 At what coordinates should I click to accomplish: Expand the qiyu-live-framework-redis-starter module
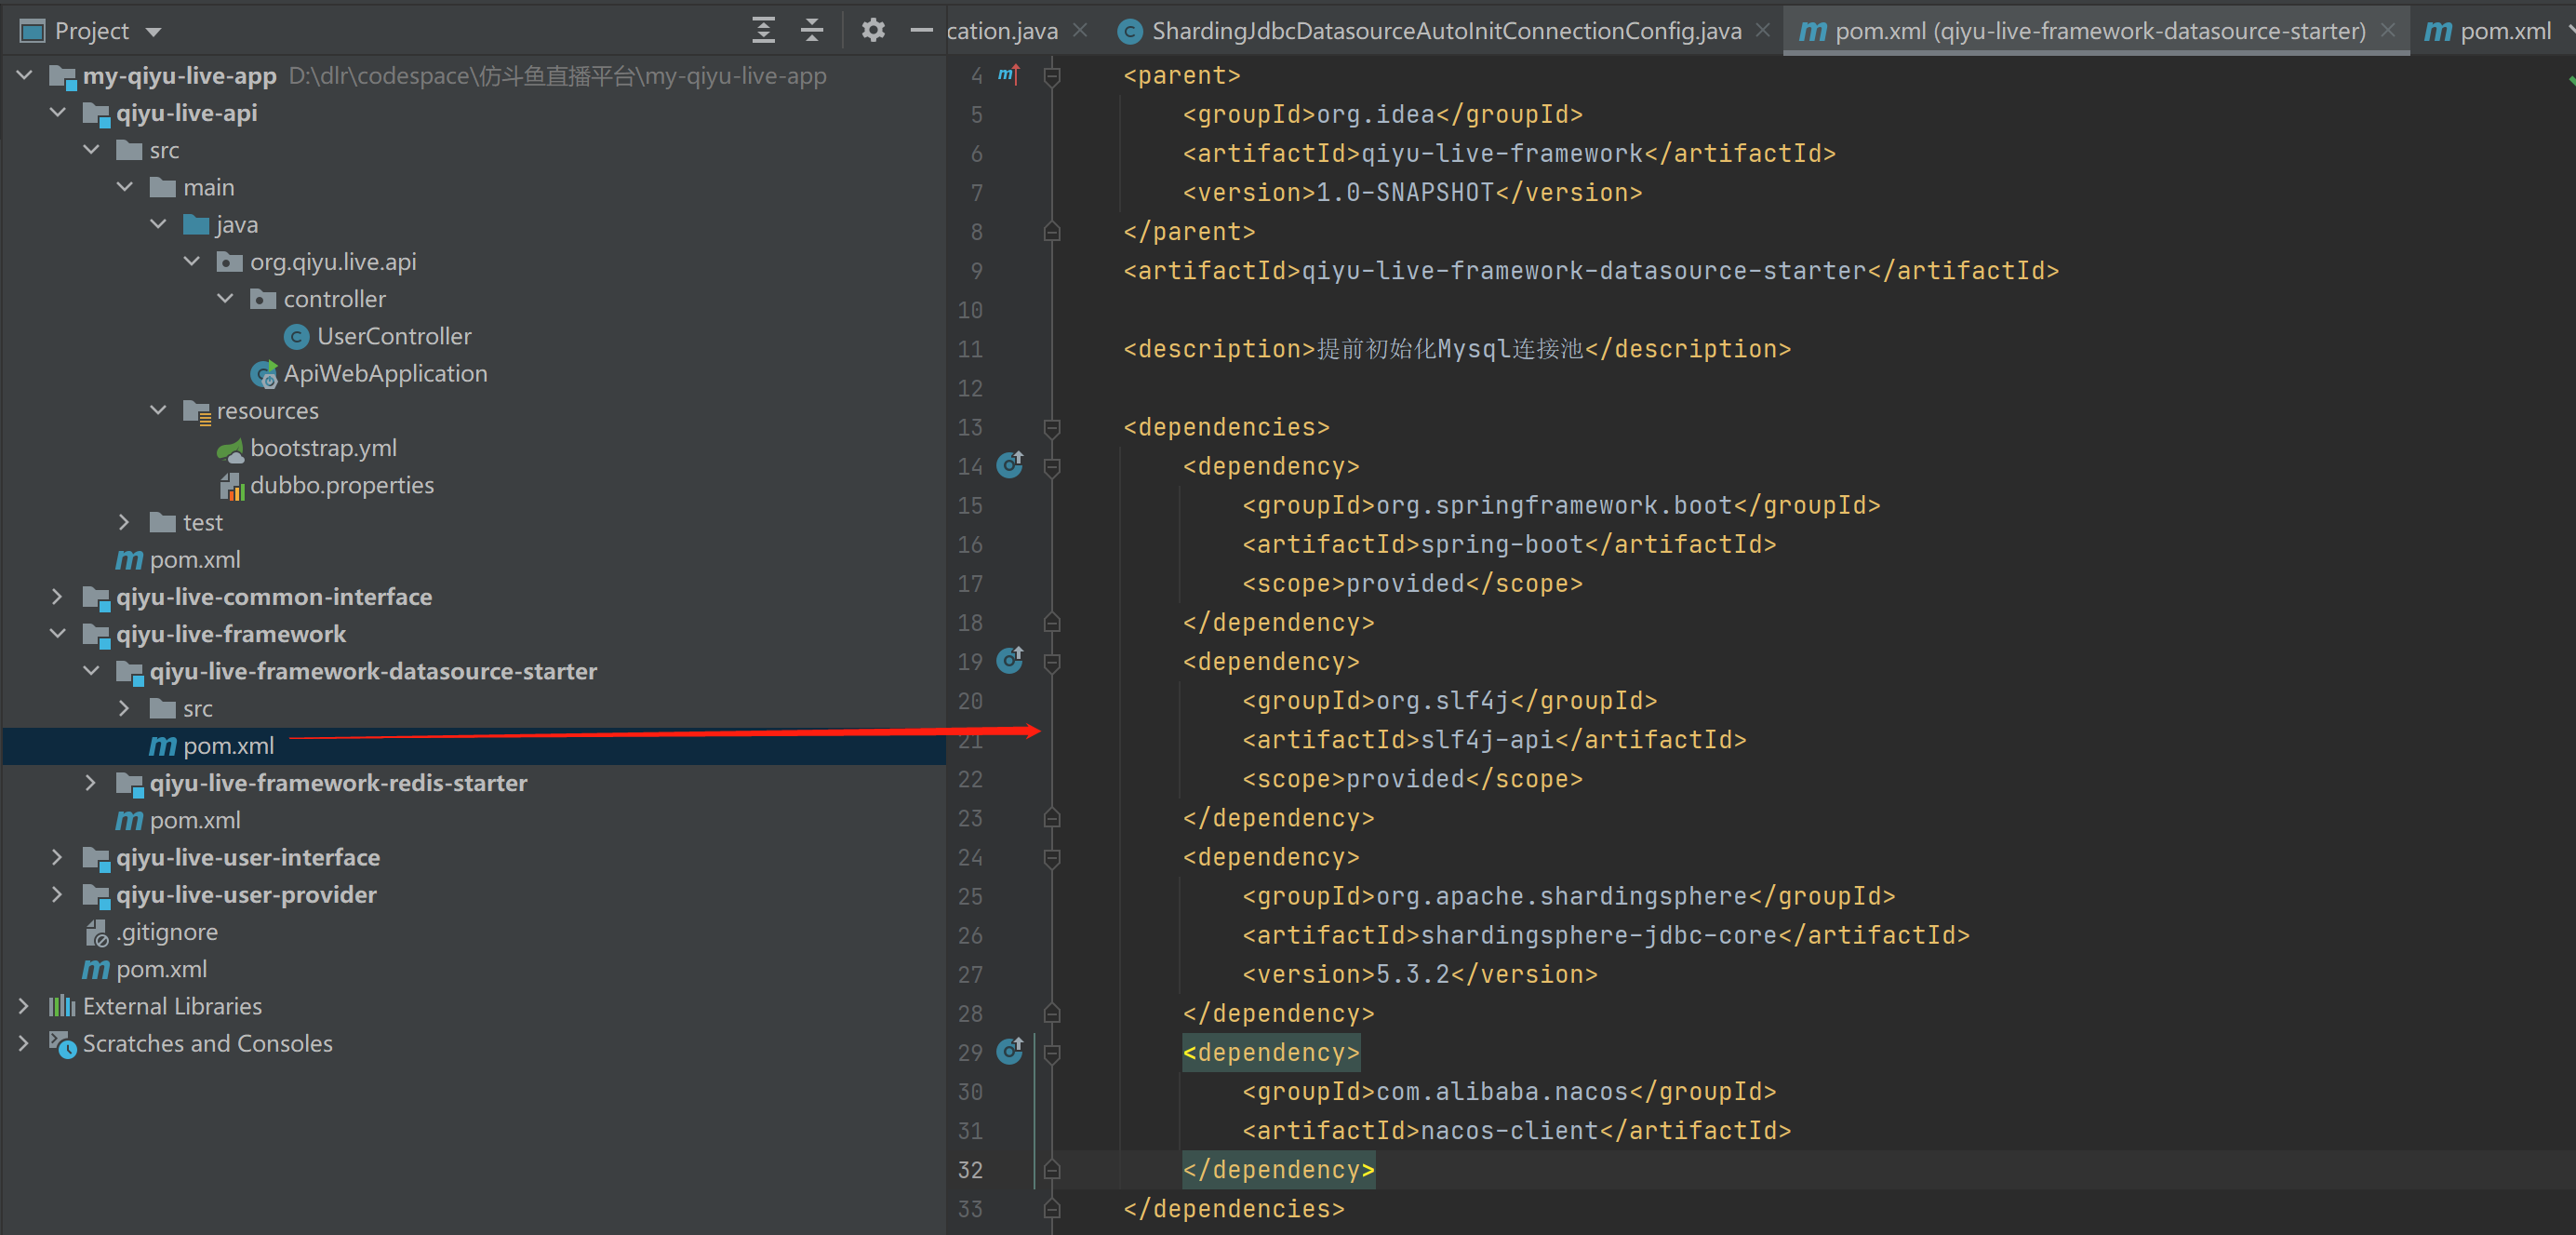click(x=91, y=783)
